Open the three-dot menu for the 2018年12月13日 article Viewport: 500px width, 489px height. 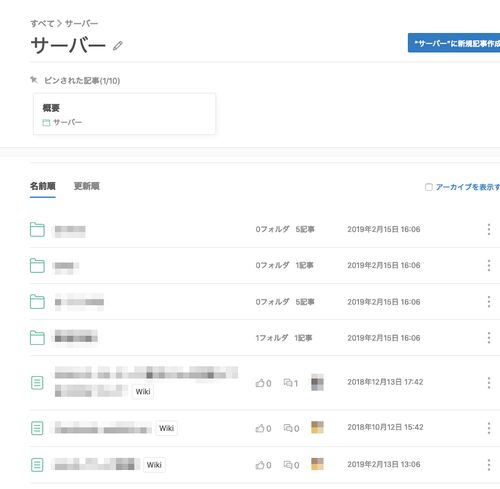tap(489, 383)
